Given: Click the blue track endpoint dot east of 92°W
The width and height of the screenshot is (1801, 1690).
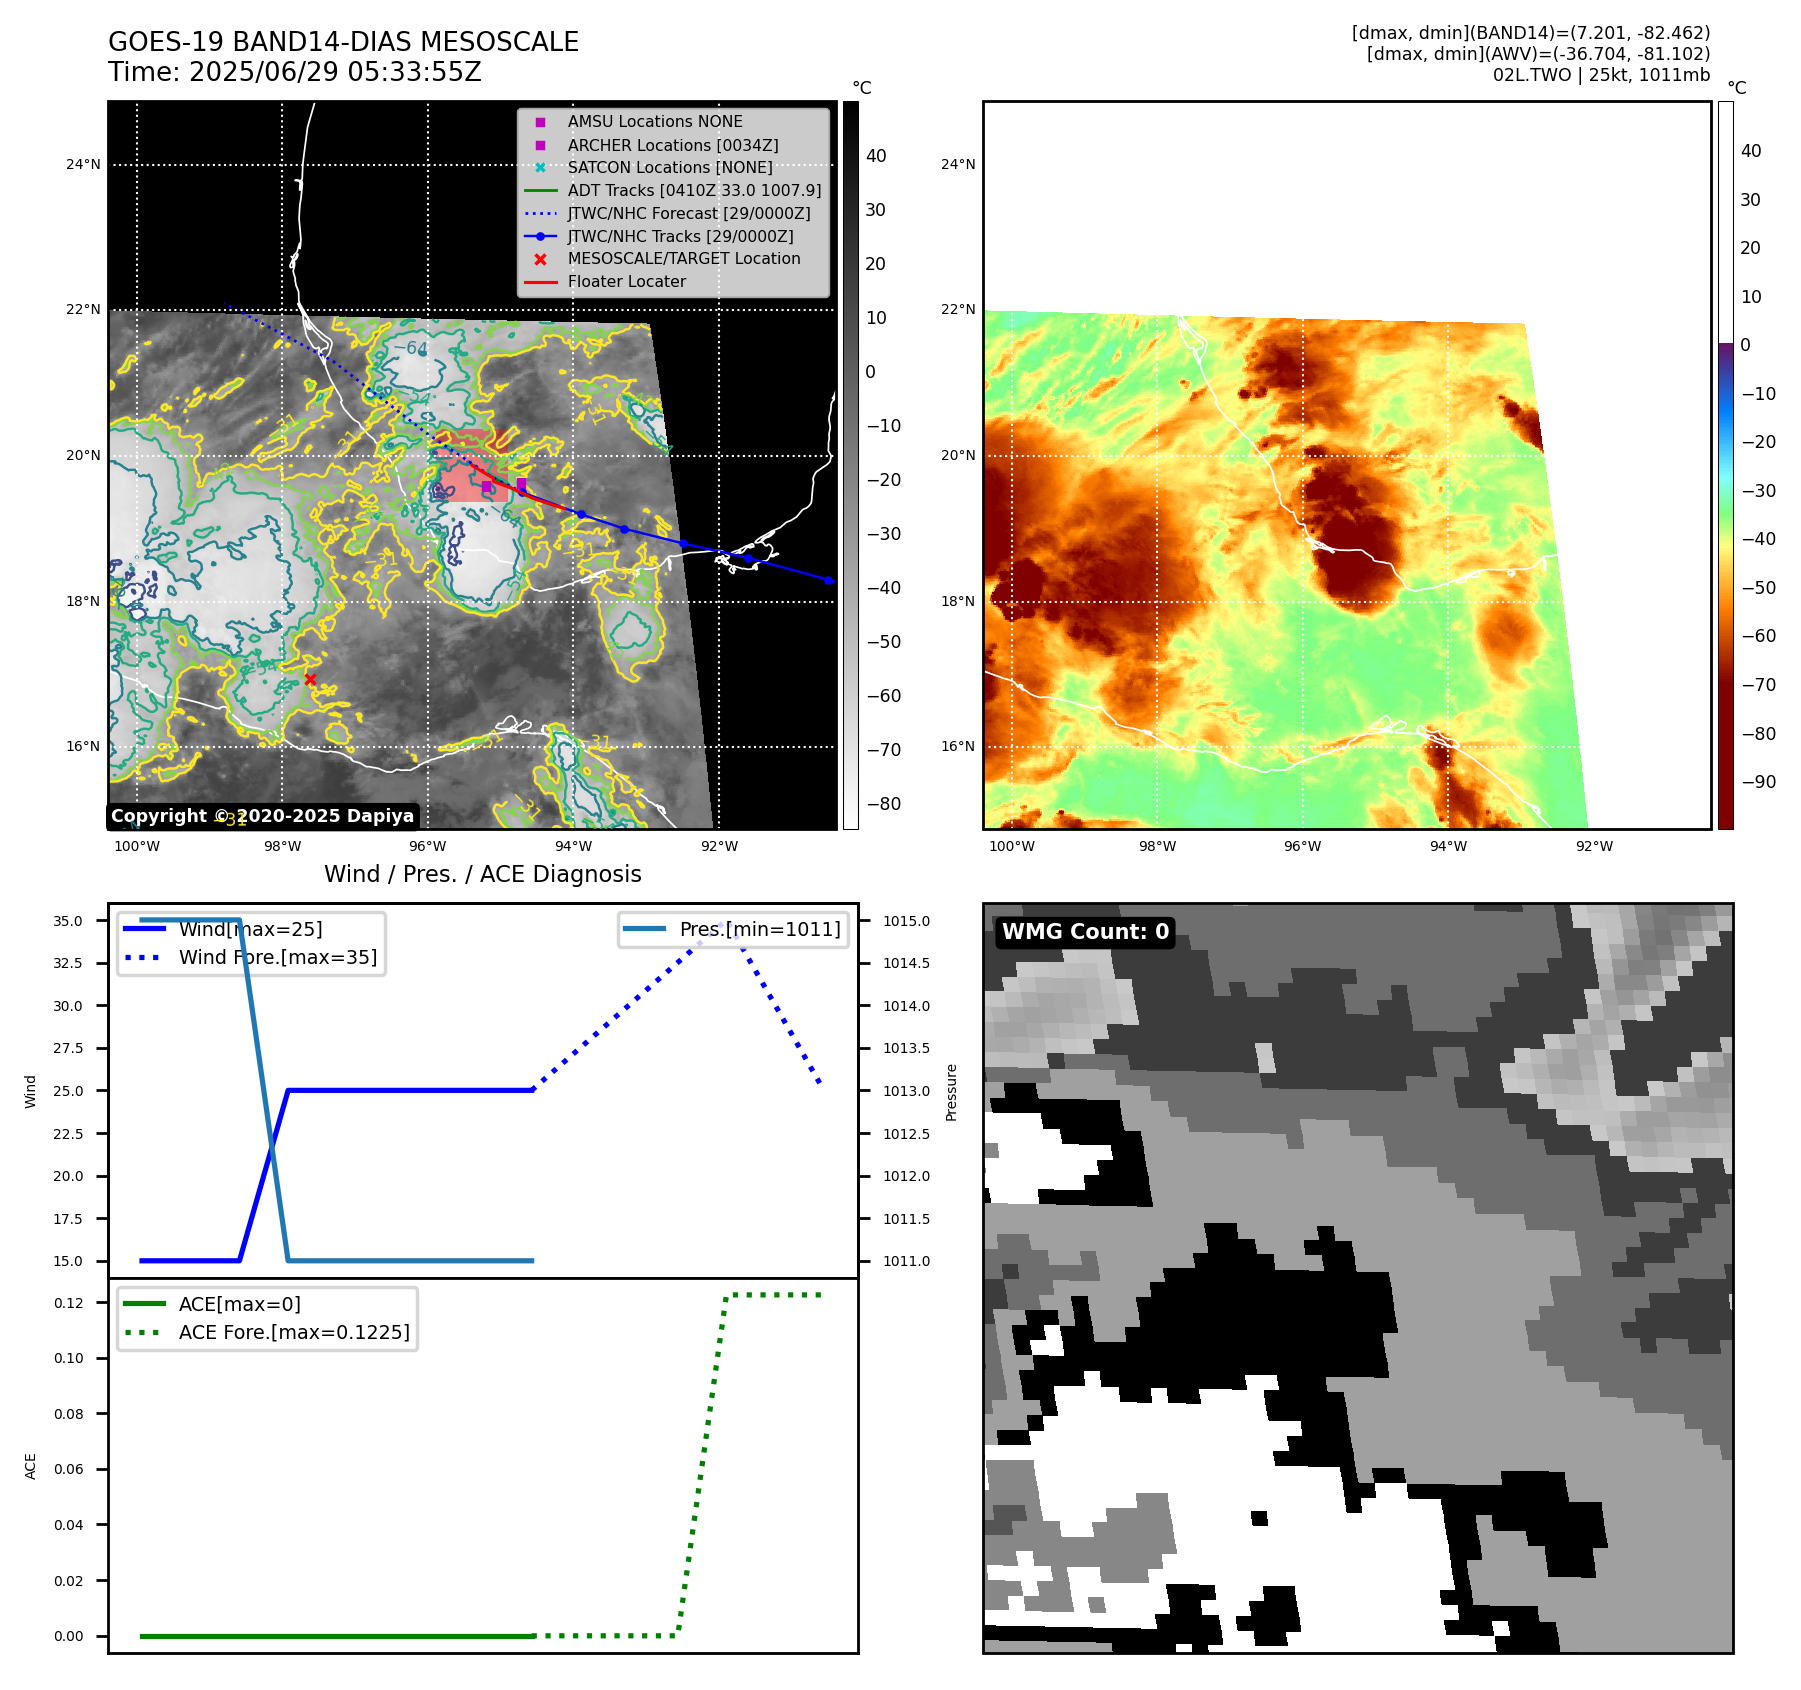Looking at the screenshot, I should pyautogui.click(x=828, y=580).
